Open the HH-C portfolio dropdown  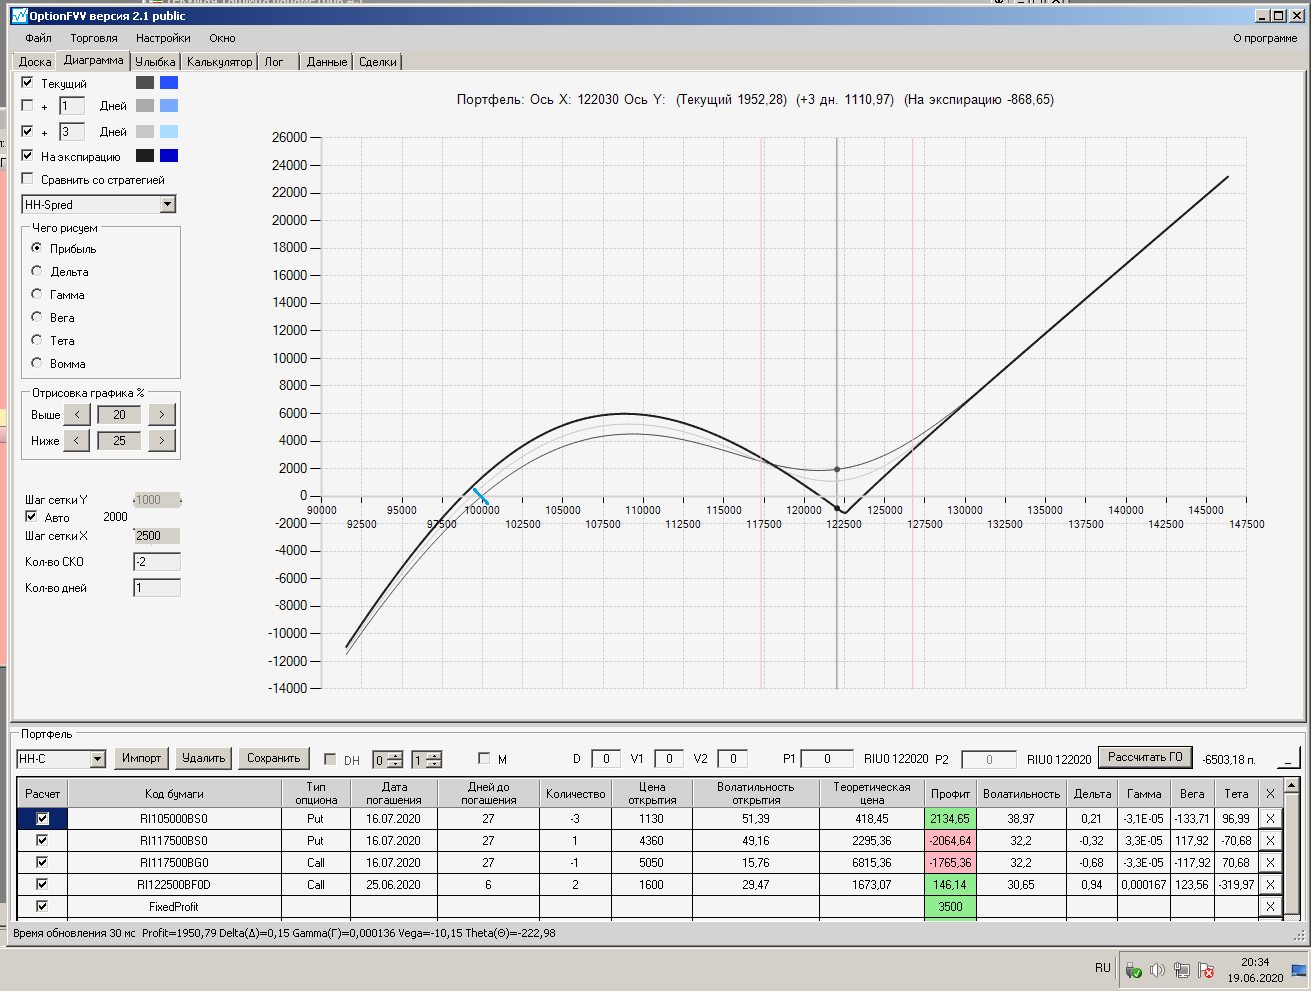[x=97, y=759]
